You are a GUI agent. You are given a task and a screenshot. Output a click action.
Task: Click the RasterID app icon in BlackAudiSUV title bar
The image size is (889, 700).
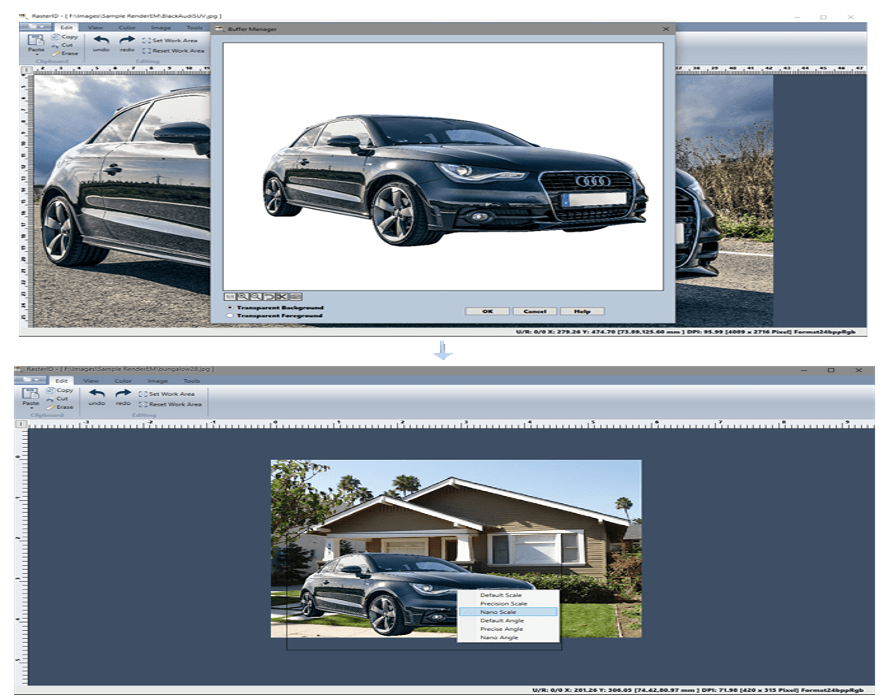coord(24,16)
